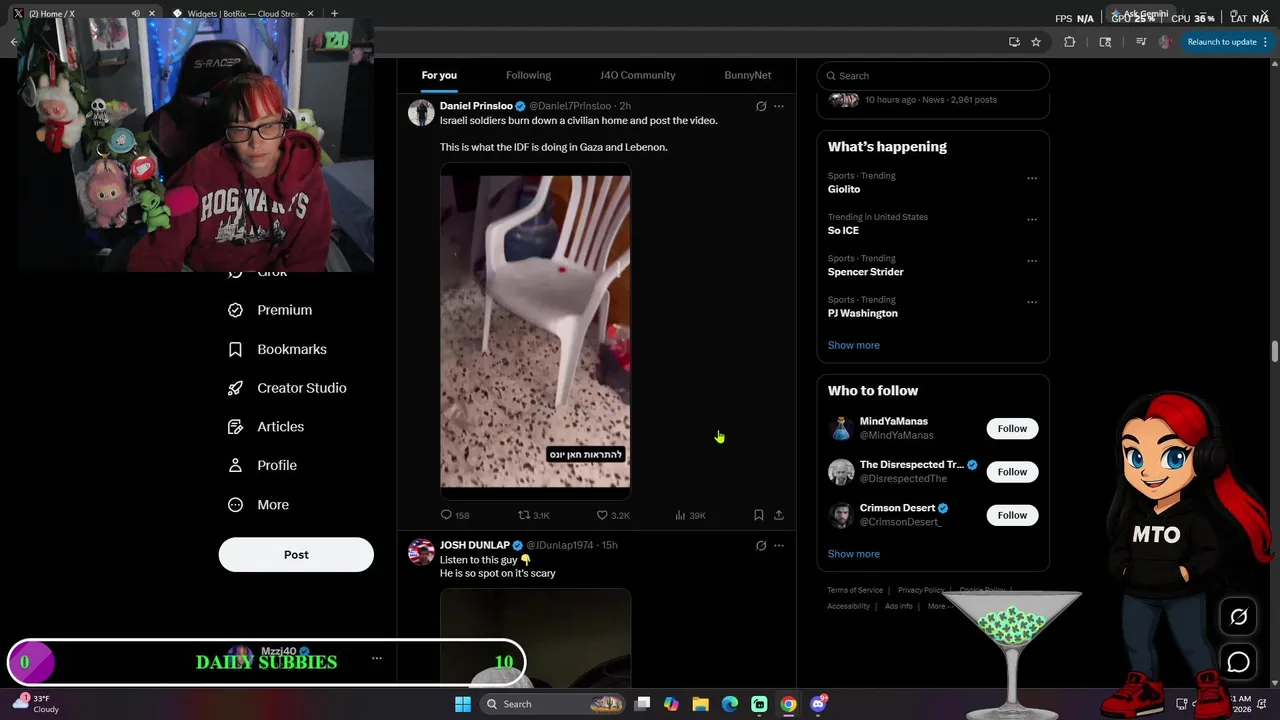This screenshot has width=1280, height=720.
Task: Switch to the For you tab
Action: click(x=439, y=75)
